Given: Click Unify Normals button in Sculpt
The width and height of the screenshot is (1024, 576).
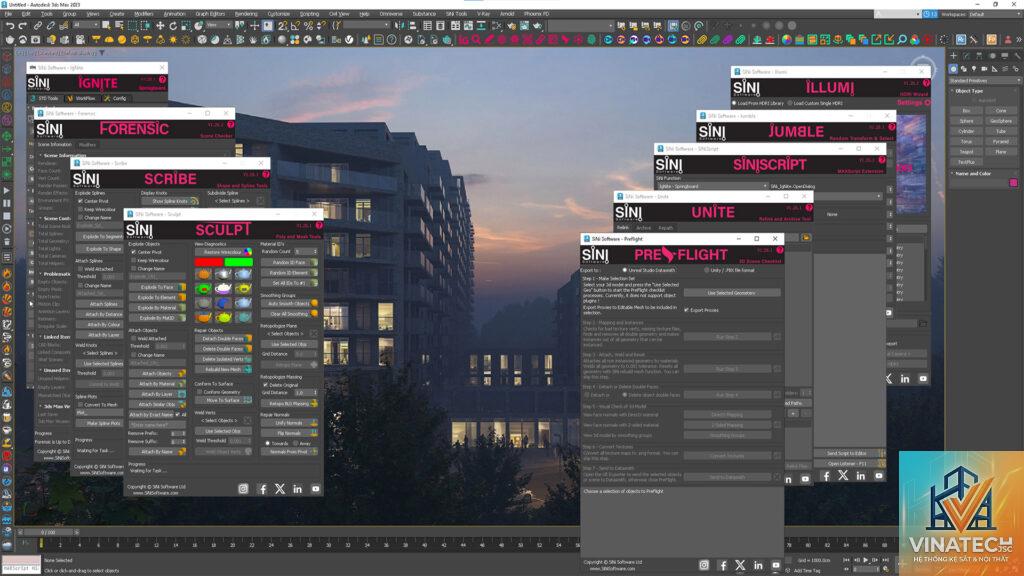Looking at the screenshot, I should coord(289,423).
